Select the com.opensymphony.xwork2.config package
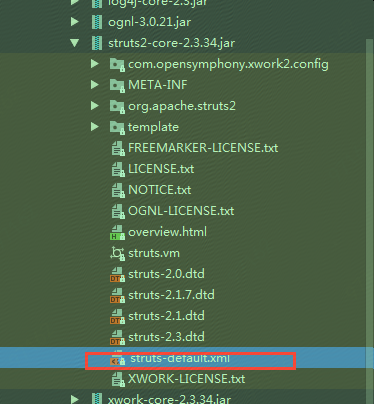Viewport: 374px width, 404px height. tap(228, 64)
